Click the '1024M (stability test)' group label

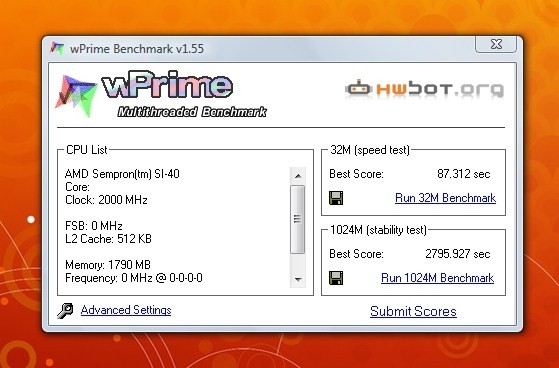click(378, 230)
